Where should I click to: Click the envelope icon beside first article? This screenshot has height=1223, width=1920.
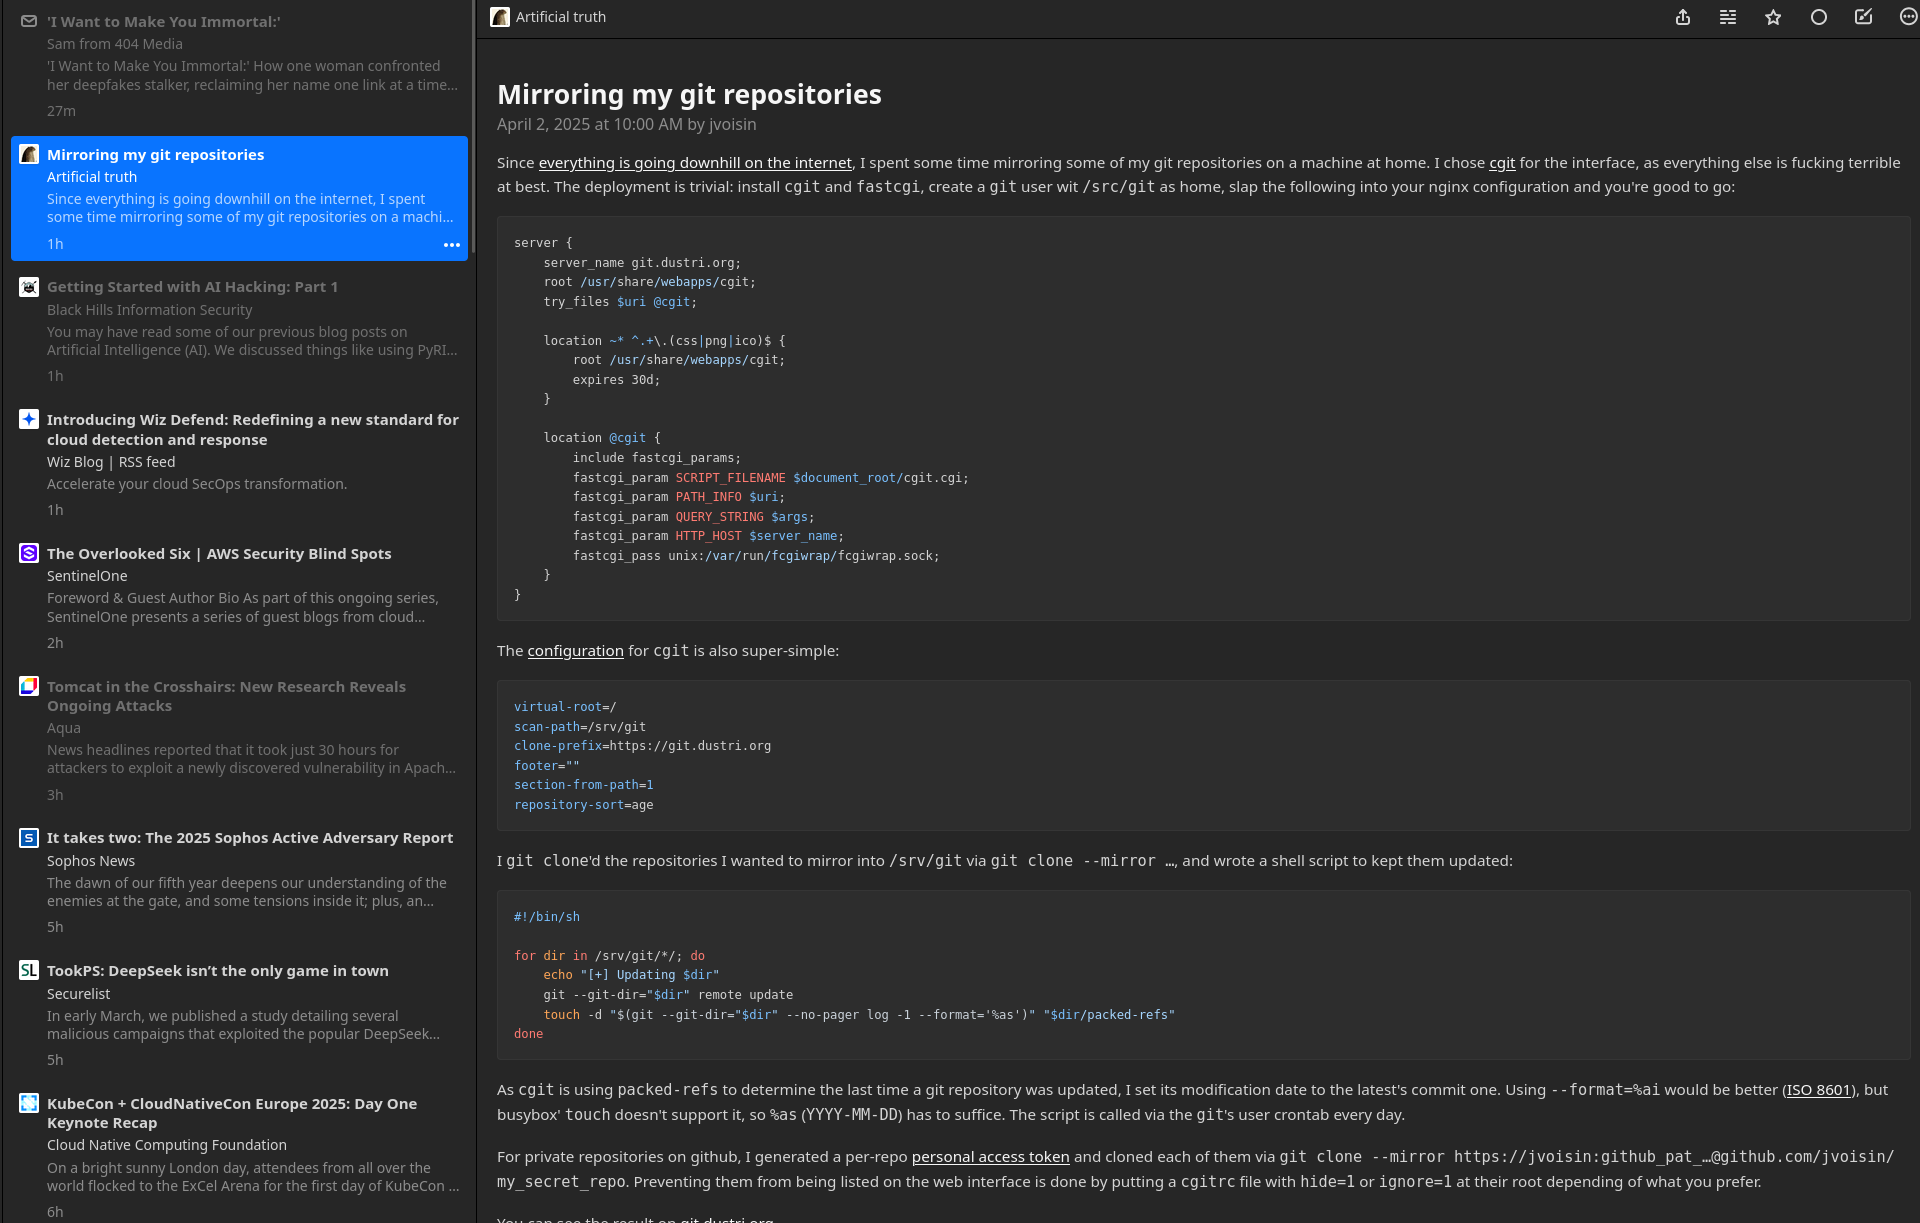pyautogui.click(x=29, y=21)
